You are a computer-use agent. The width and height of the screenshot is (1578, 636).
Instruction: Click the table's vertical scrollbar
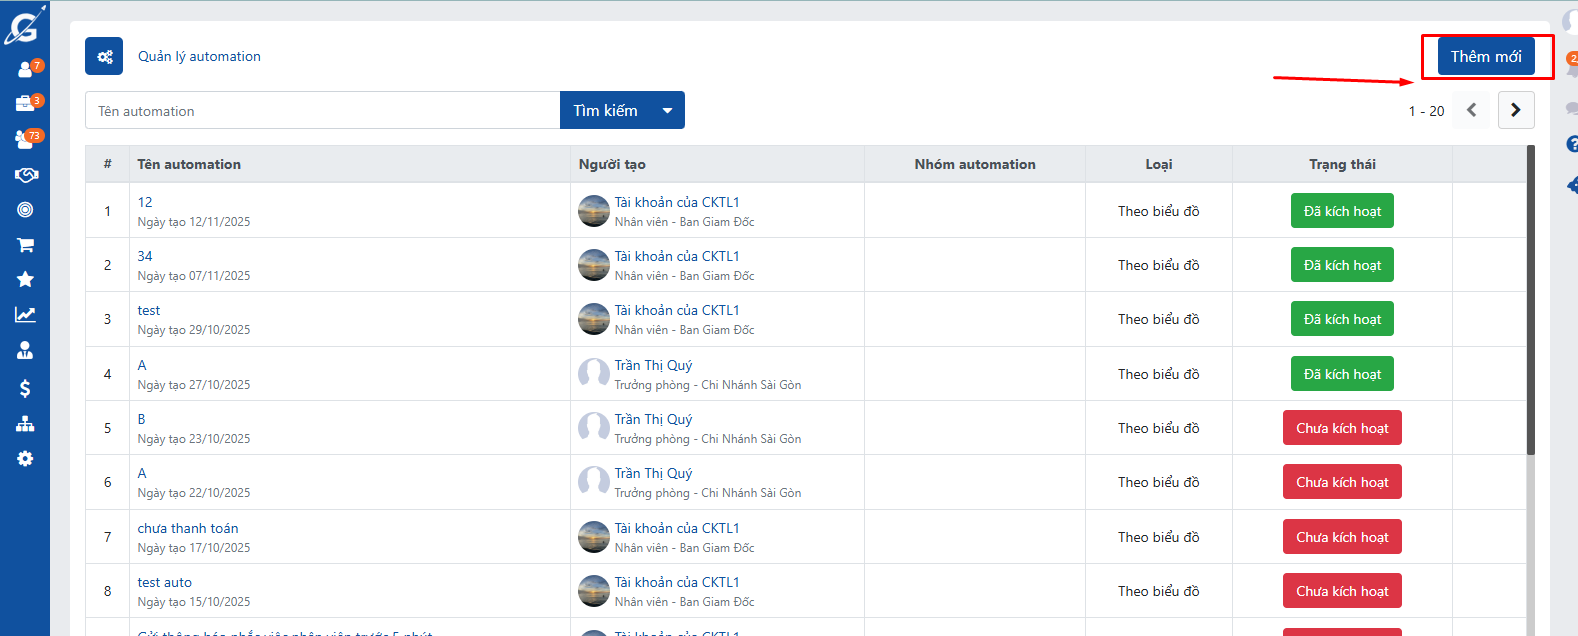pos(1530,300)
